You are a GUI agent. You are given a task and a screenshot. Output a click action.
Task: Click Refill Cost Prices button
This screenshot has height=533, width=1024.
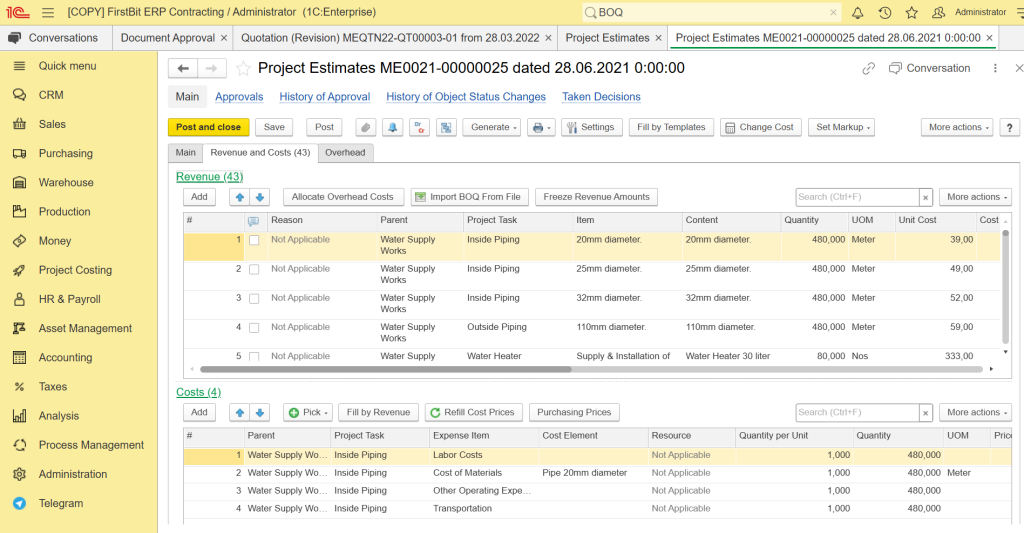(473, 412)
